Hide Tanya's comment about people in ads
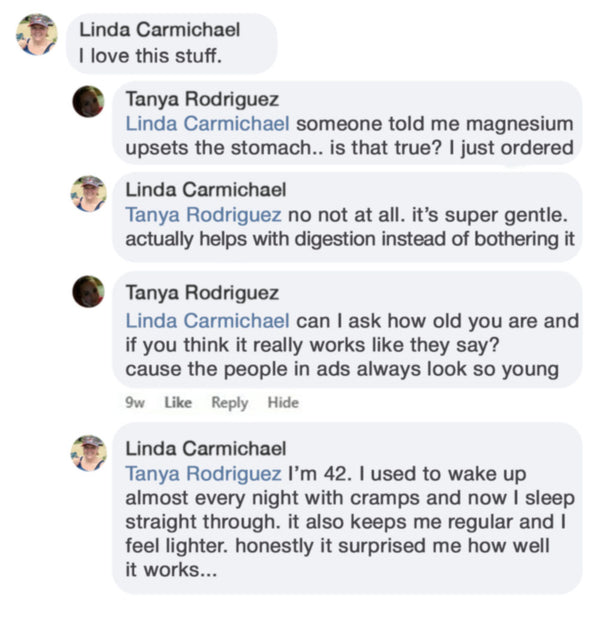The width and height of the screenshot is (600, 627). click(x=283, y=403)
